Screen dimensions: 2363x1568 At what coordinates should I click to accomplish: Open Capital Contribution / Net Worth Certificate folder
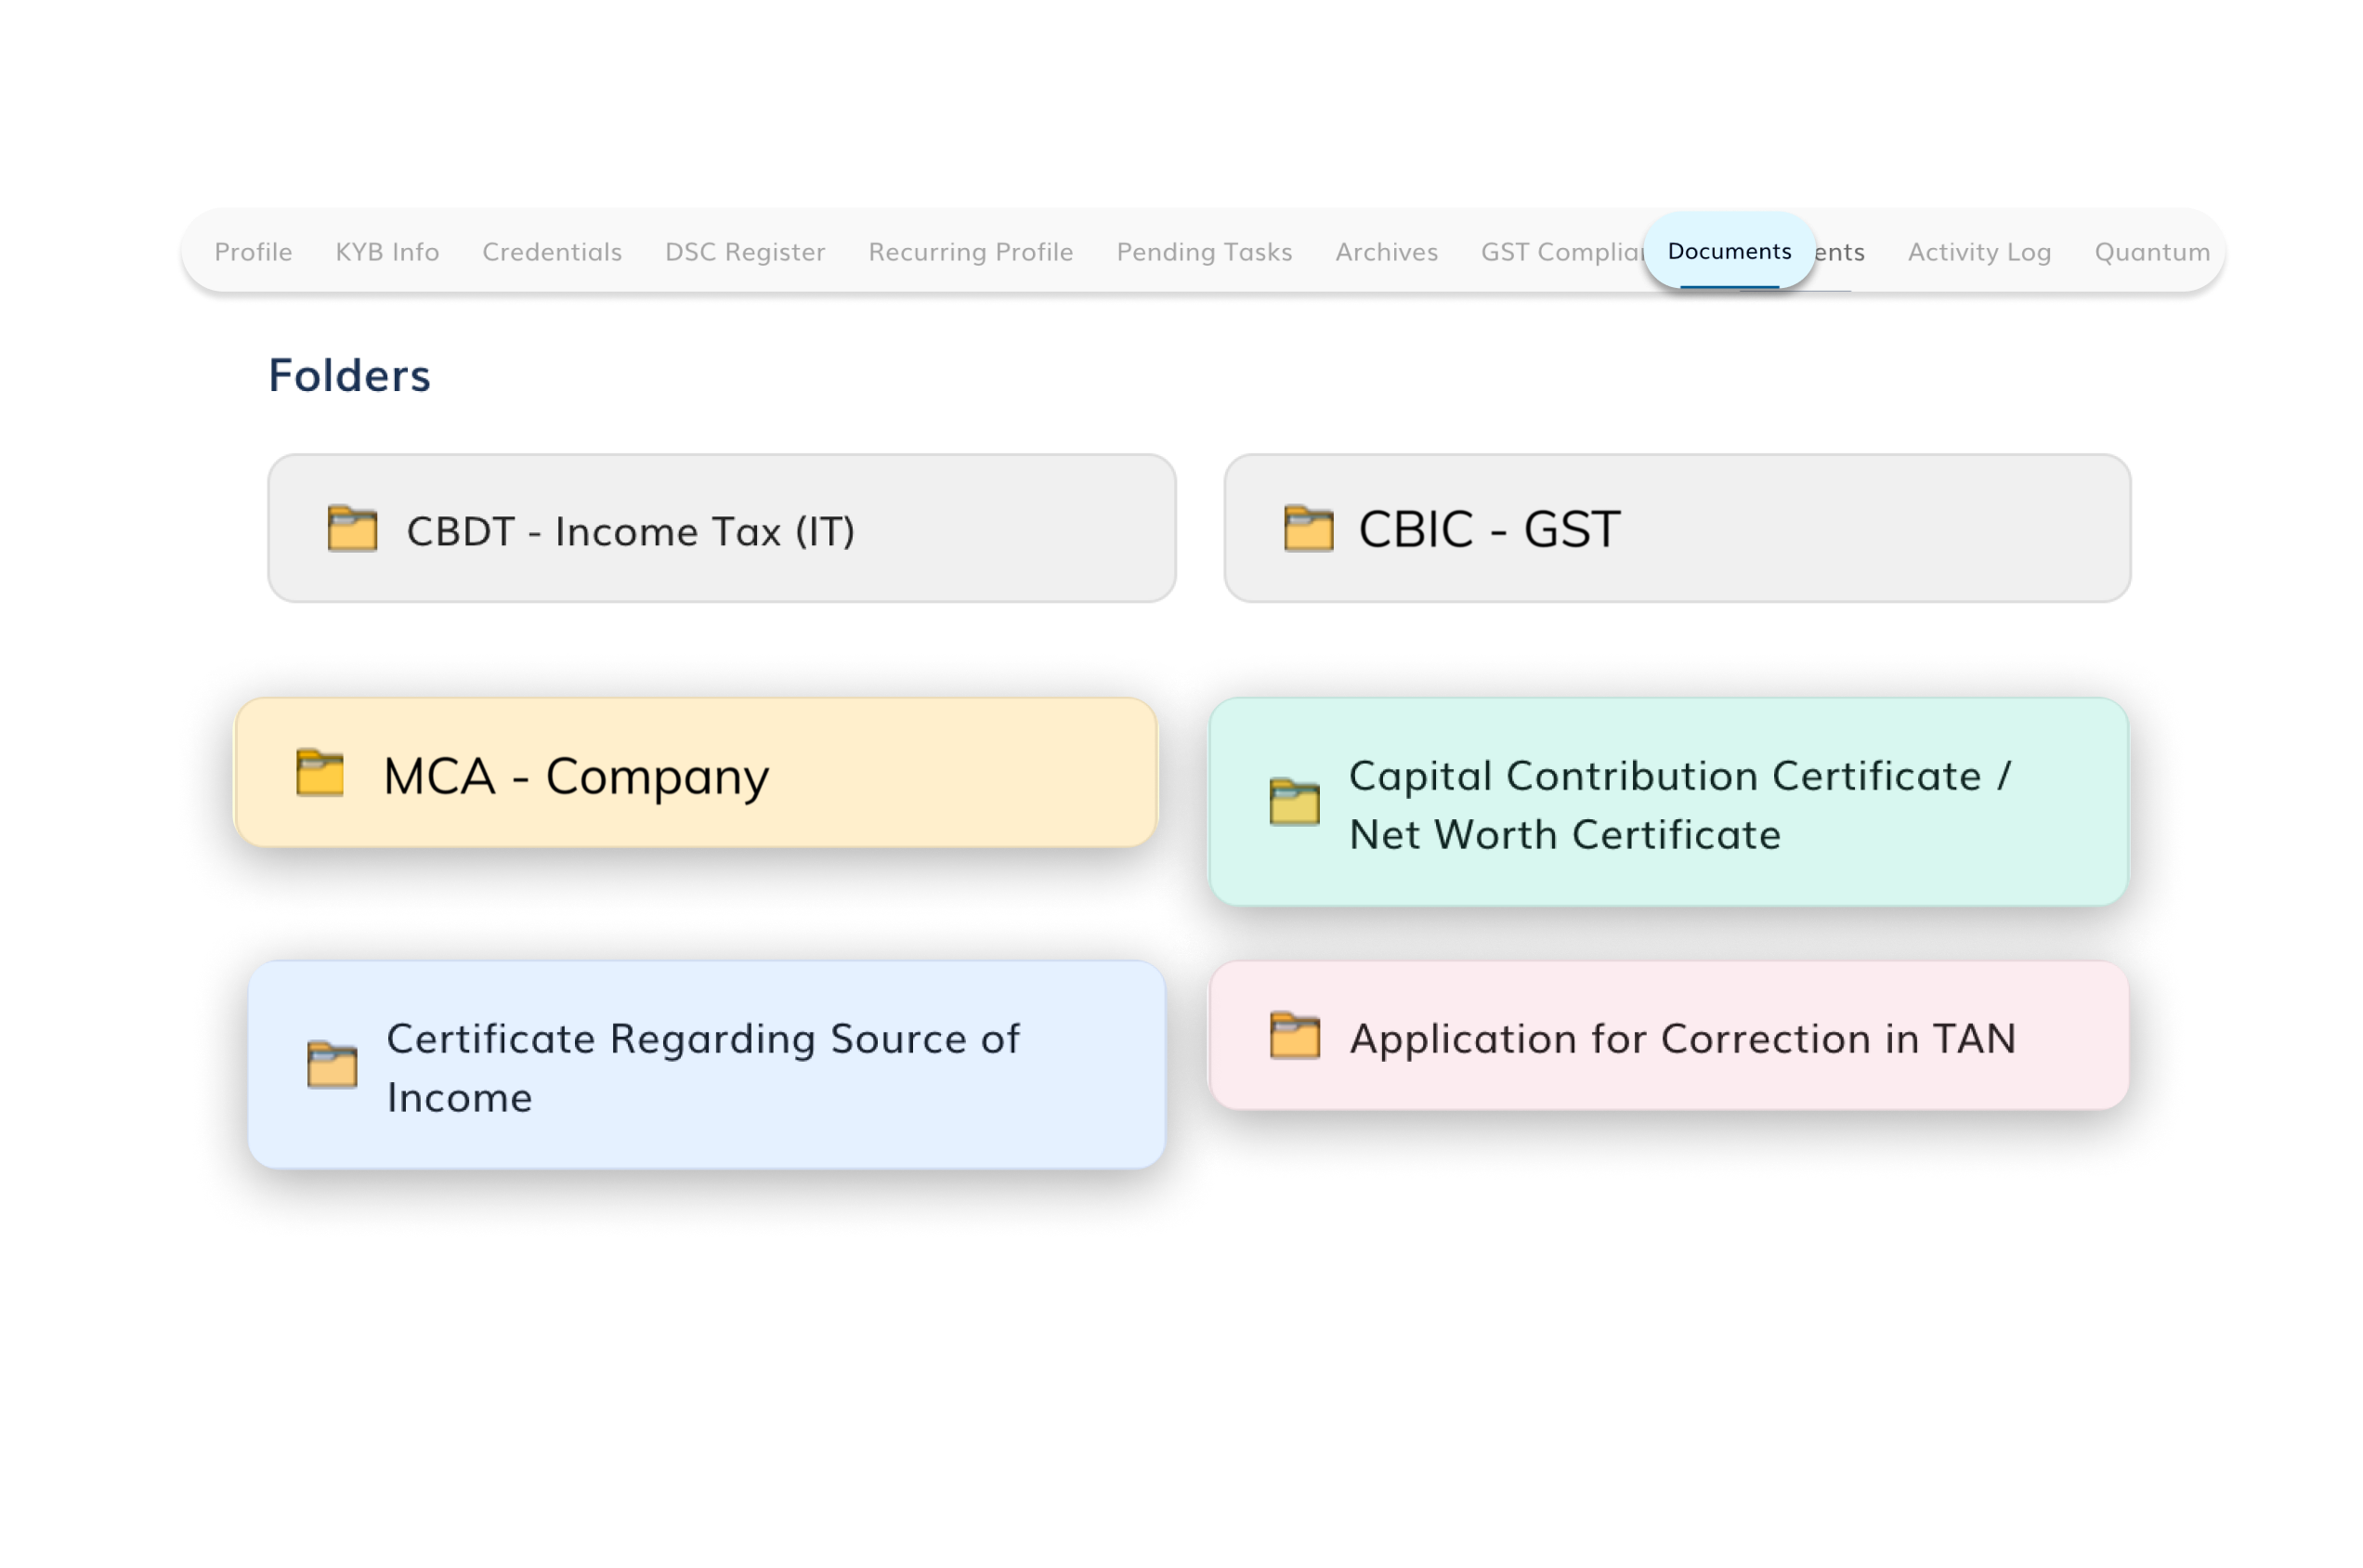[1668, 803]
